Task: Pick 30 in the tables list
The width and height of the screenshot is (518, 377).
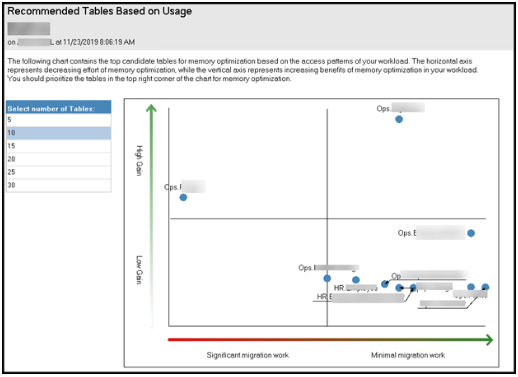Action: tap(59, 185)
